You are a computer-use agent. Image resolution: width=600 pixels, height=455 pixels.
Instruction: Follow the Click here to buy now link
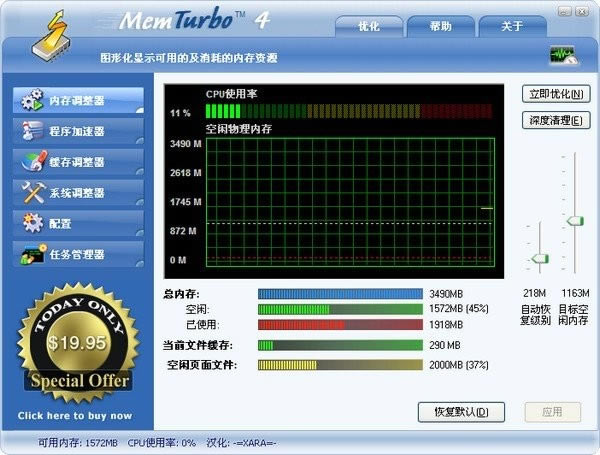pyautogui.click(x=75, y=416)
